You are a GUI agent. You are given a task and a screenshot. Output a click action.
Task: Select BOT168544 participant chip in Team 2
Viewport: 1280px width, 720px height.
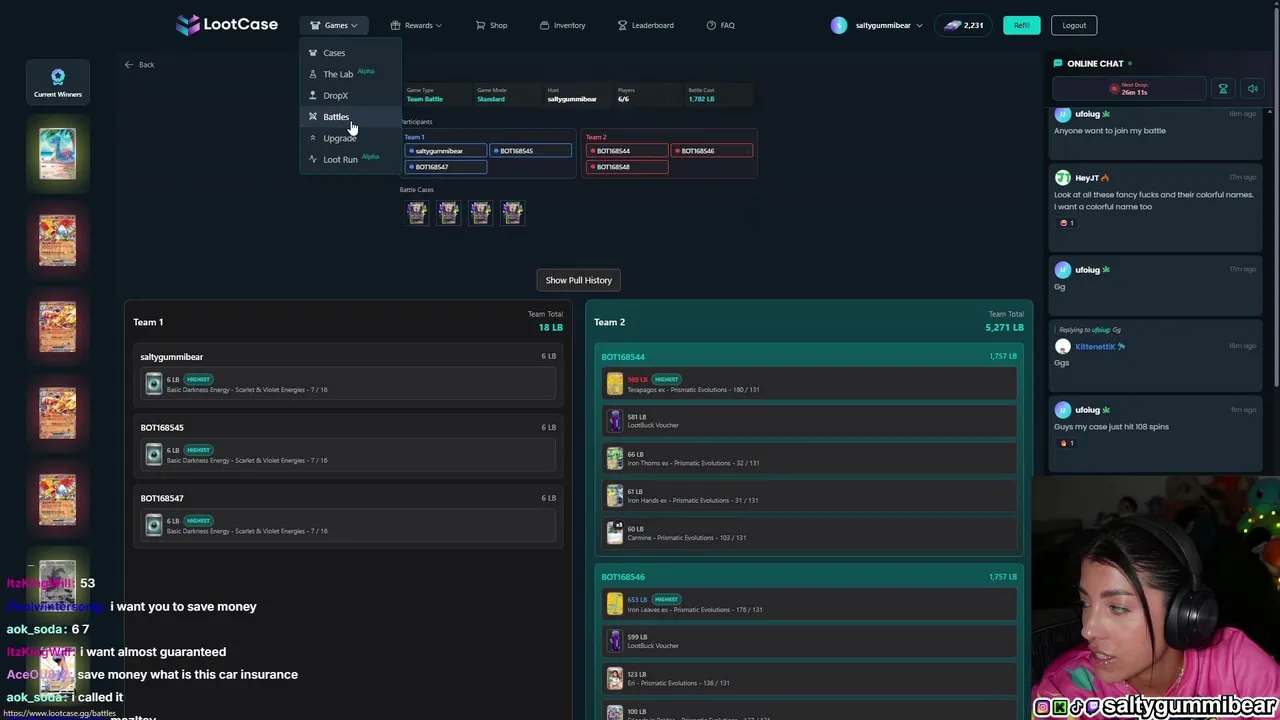(x=627, y=151)
